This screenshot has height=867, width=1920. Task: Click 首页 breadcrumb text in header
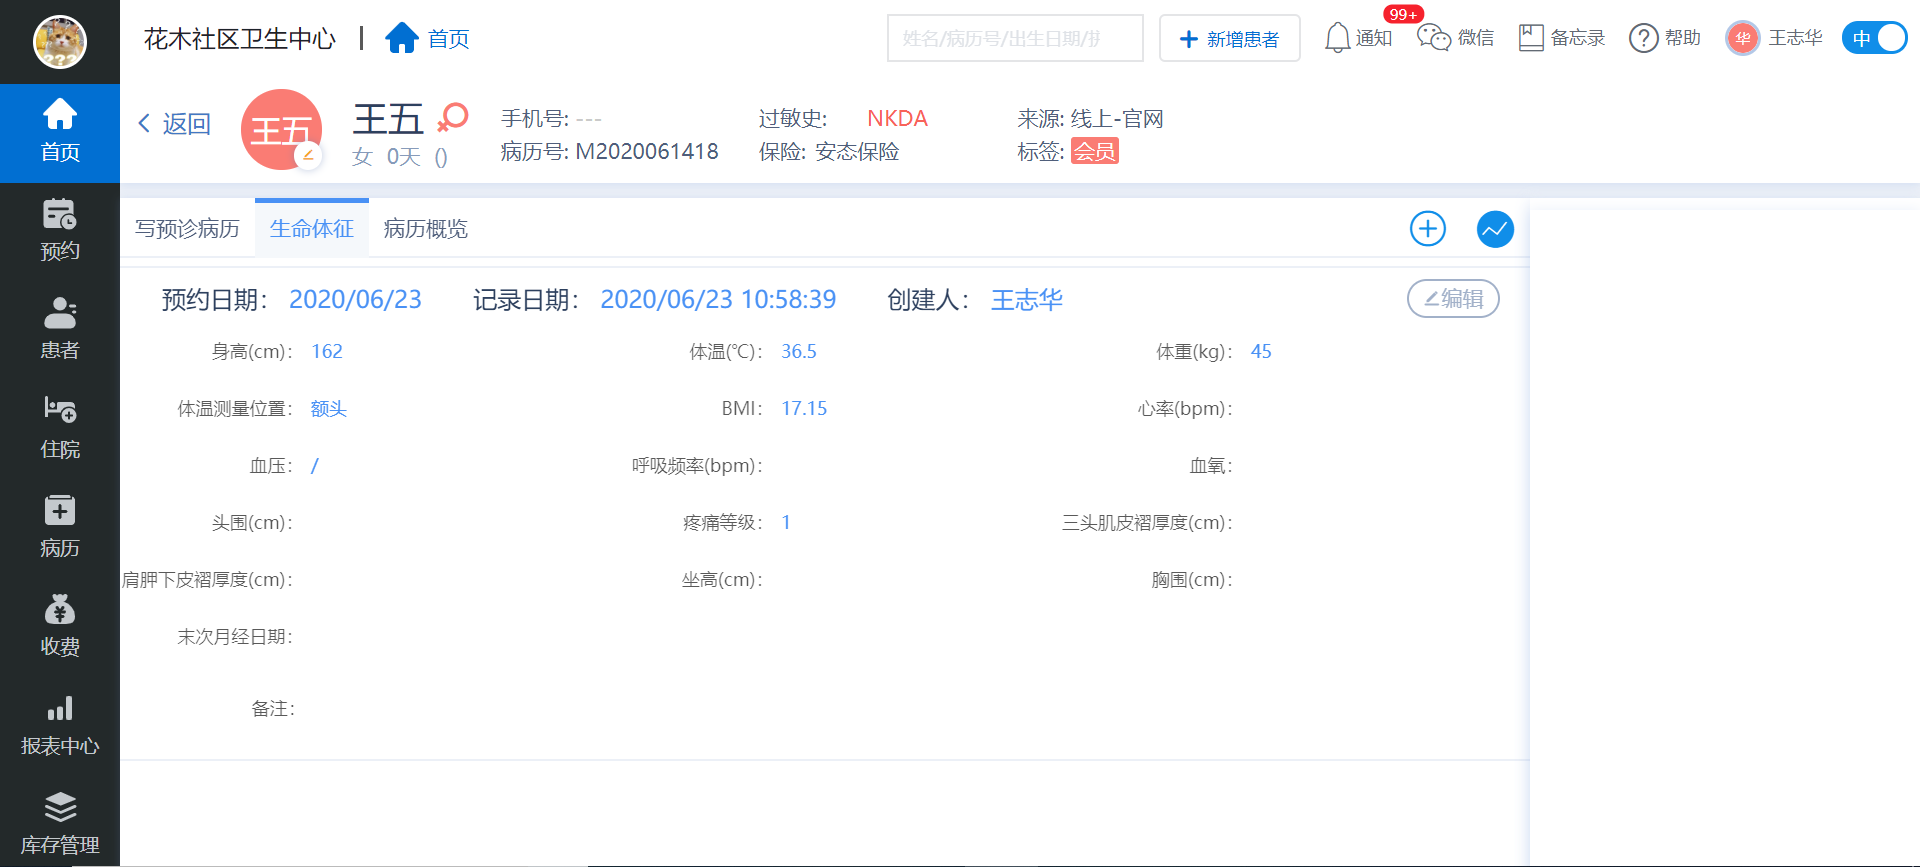449,38
